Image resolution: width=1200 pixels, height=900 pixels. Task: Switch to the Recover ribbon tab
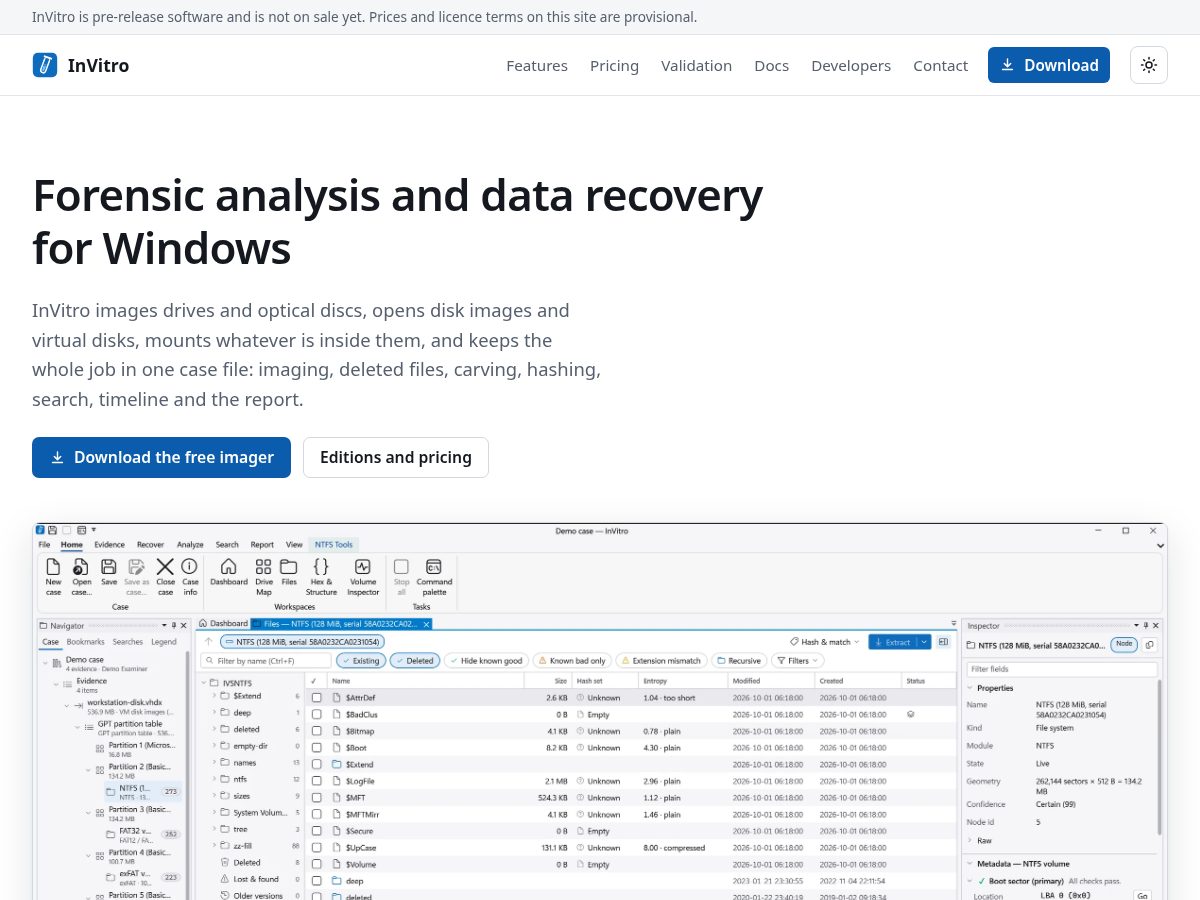(150, 545)
